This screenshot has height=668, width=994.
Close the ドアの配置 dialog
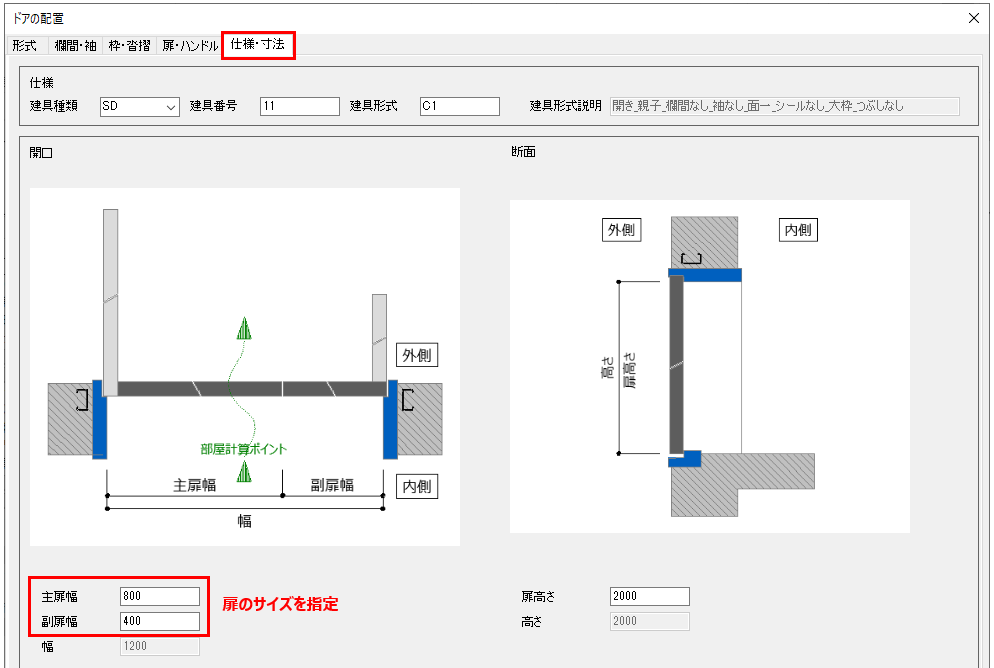974,17
